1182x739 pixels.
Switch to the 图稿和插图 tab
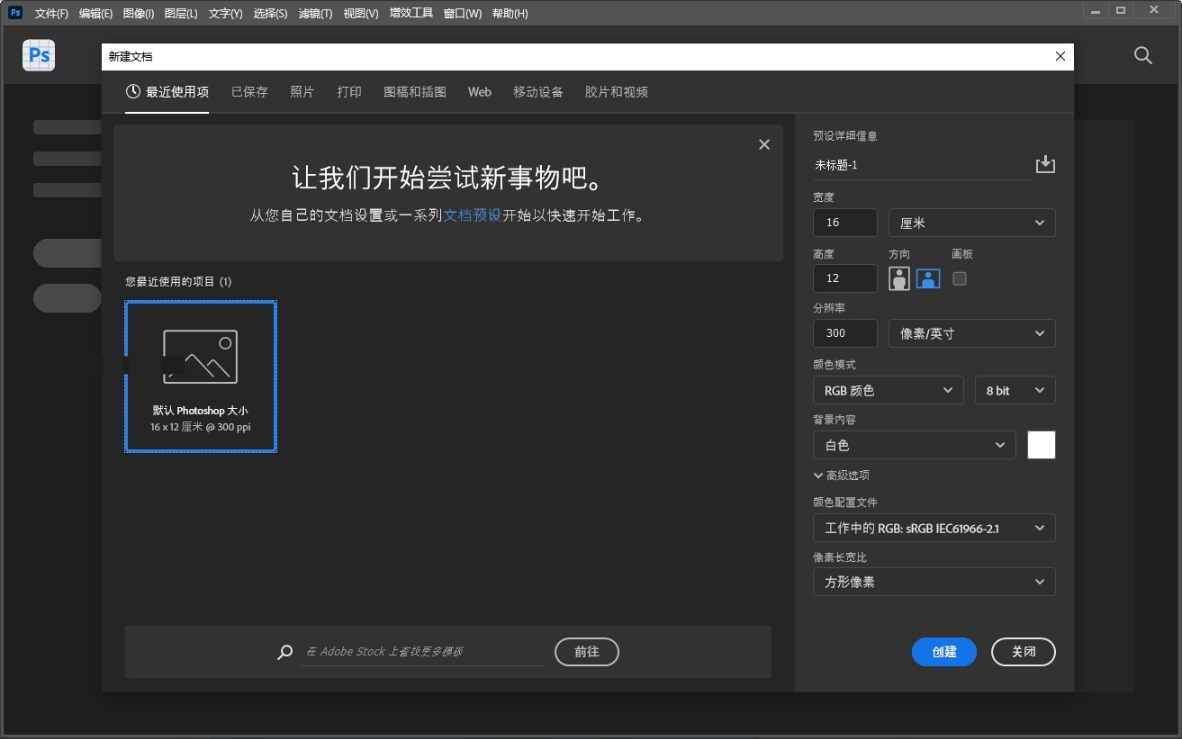(415, 91)
